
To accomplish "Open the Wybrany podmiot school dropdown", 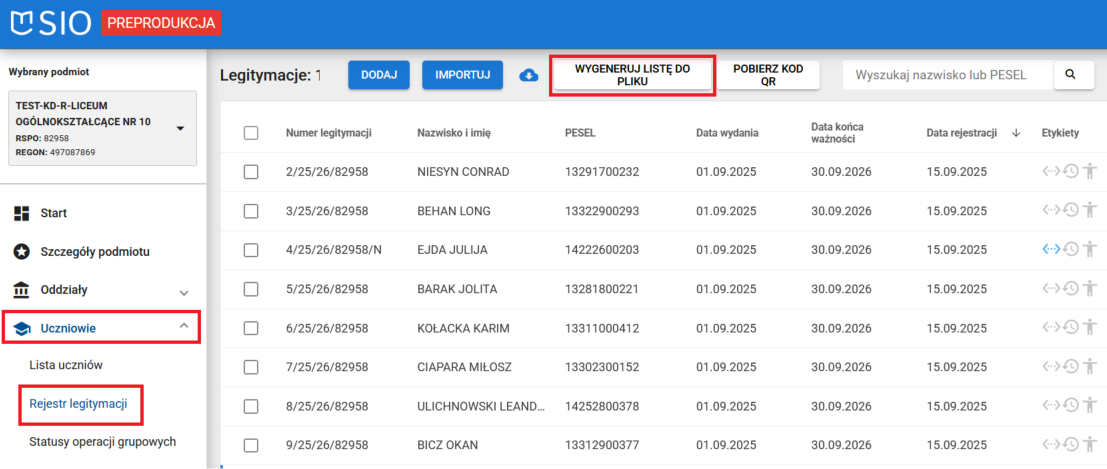I will click(x=180, y=128).
